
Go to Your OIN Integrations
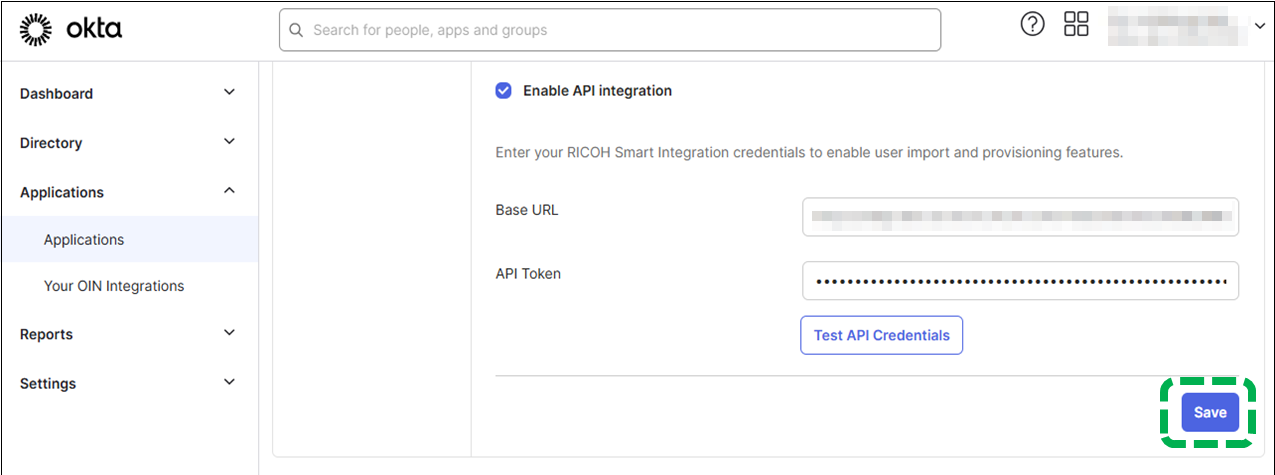tap(114, 286)
